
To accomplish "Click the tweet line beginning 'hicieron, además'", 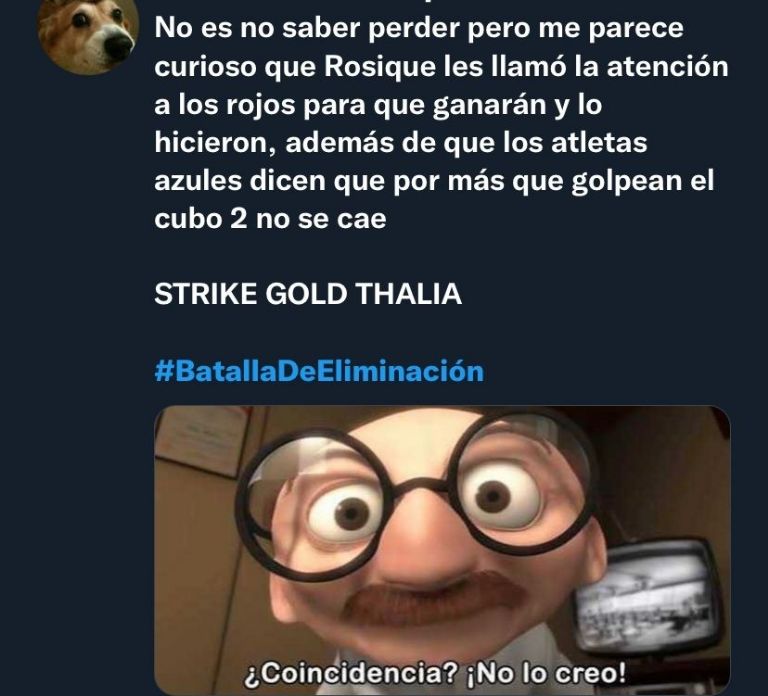I will point(401,143).
